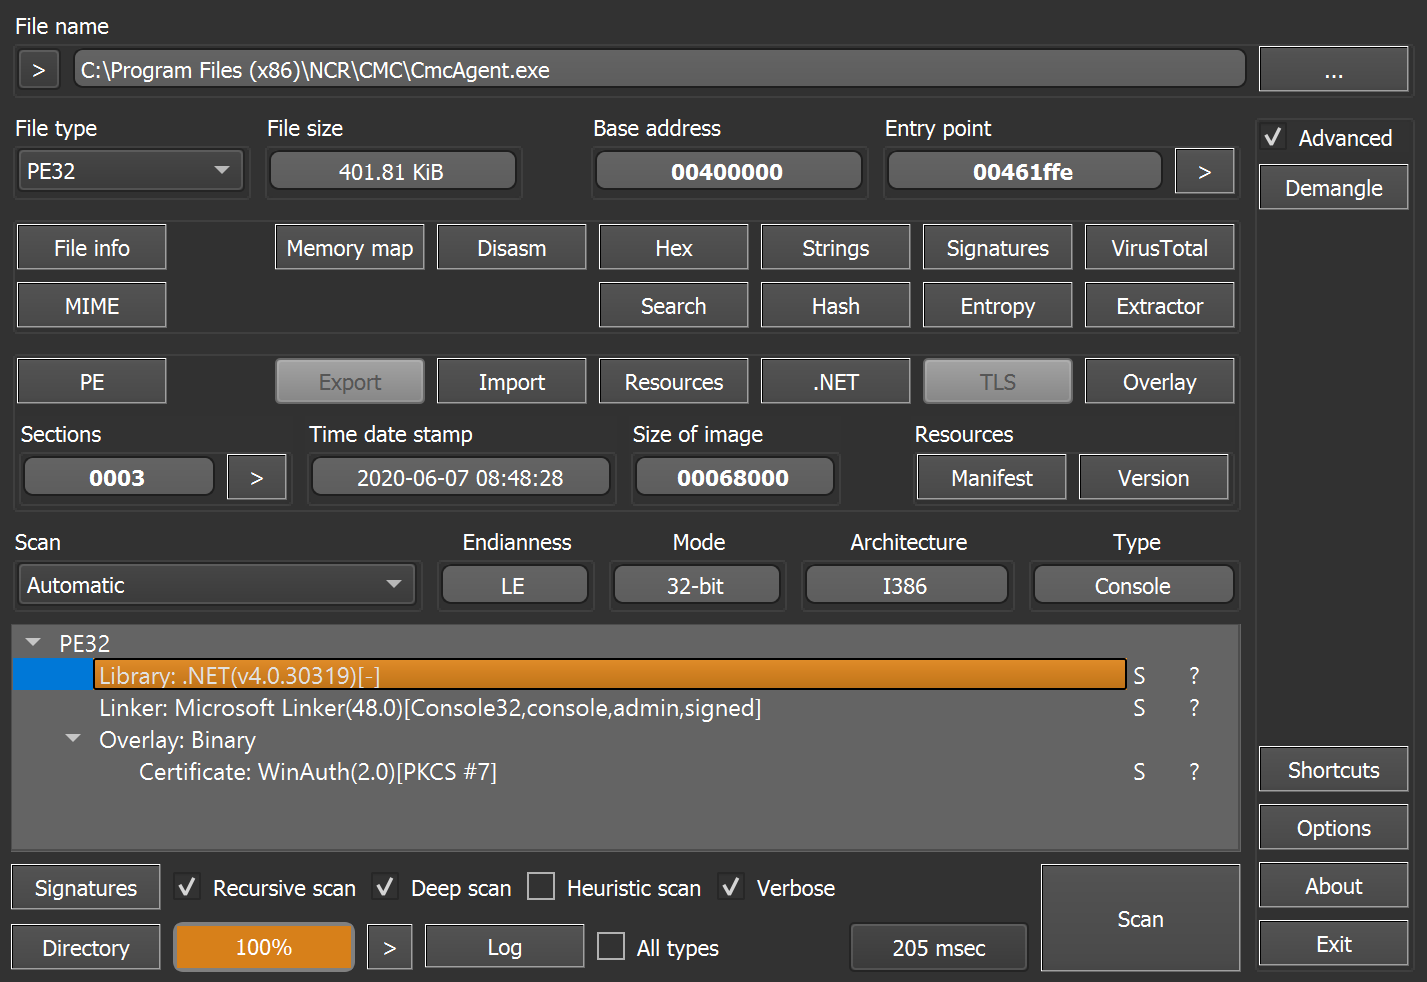1427x982 pixels.
Task: Open sections list via arrow beside 0003
Action: tap(256, 478)
